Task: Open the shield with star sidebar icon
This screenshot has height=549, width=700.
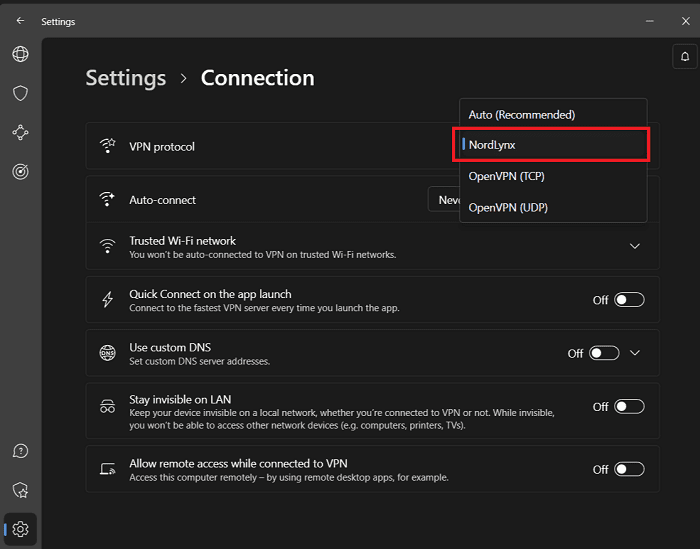Action: (20, 490)
